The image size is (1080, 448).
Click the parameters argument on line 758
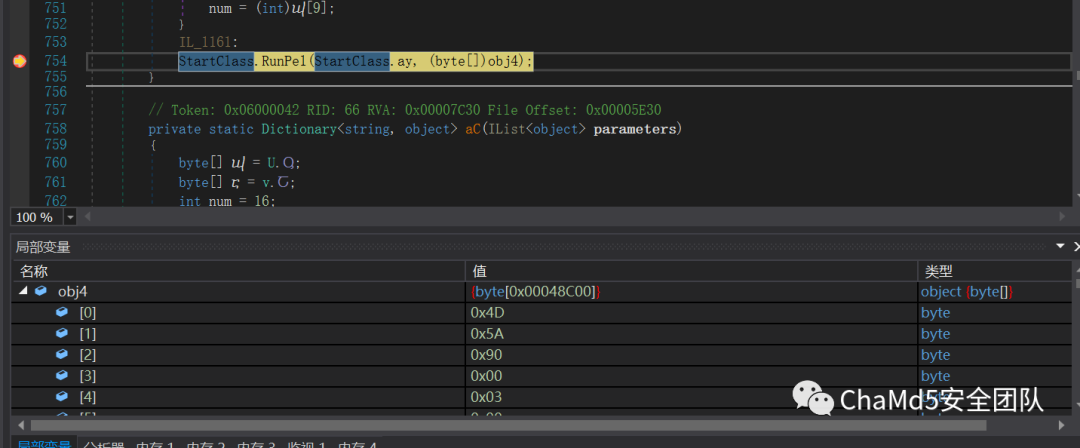[x=635, y=129]
